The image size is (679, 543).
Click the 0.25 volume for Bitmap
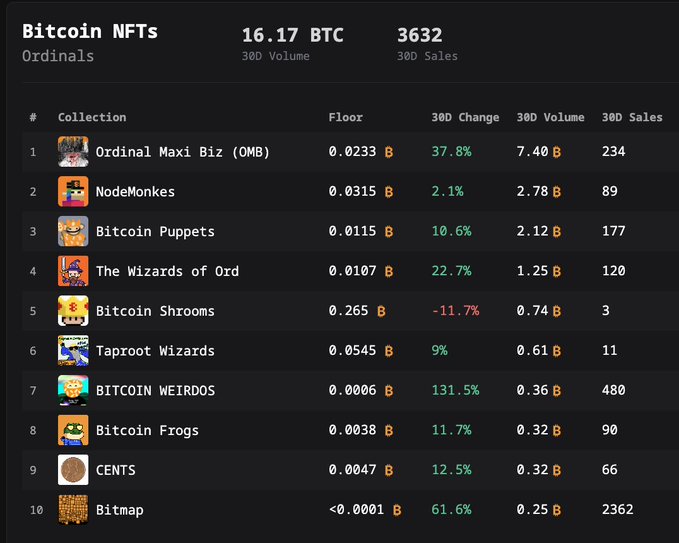coord(532,510)
